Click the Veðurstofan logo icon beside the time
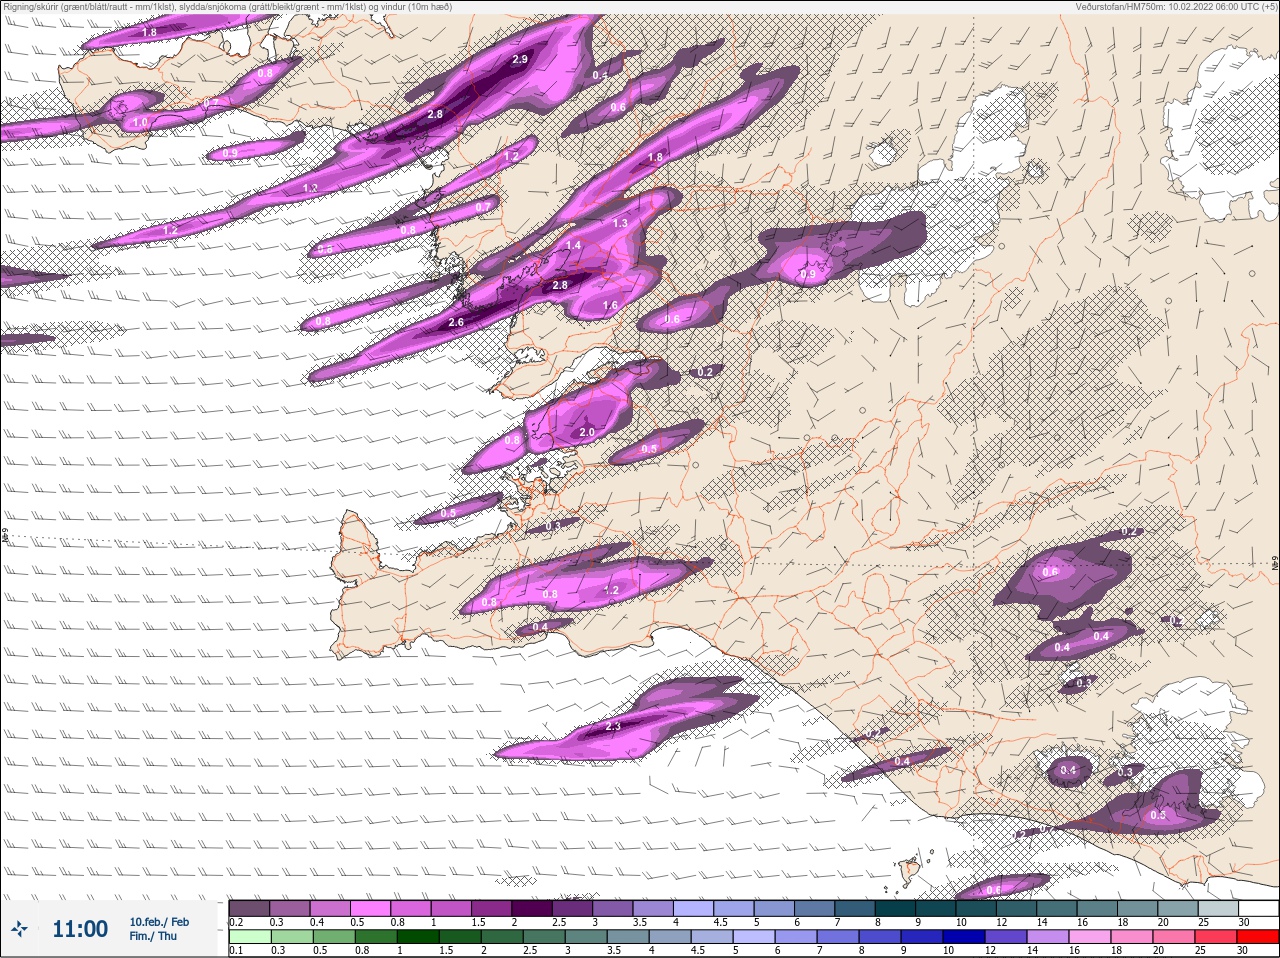 [18, 929]
